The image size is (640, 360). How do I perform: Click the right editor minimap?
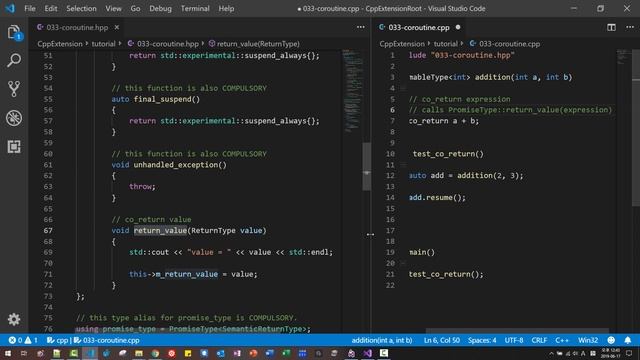623,57
